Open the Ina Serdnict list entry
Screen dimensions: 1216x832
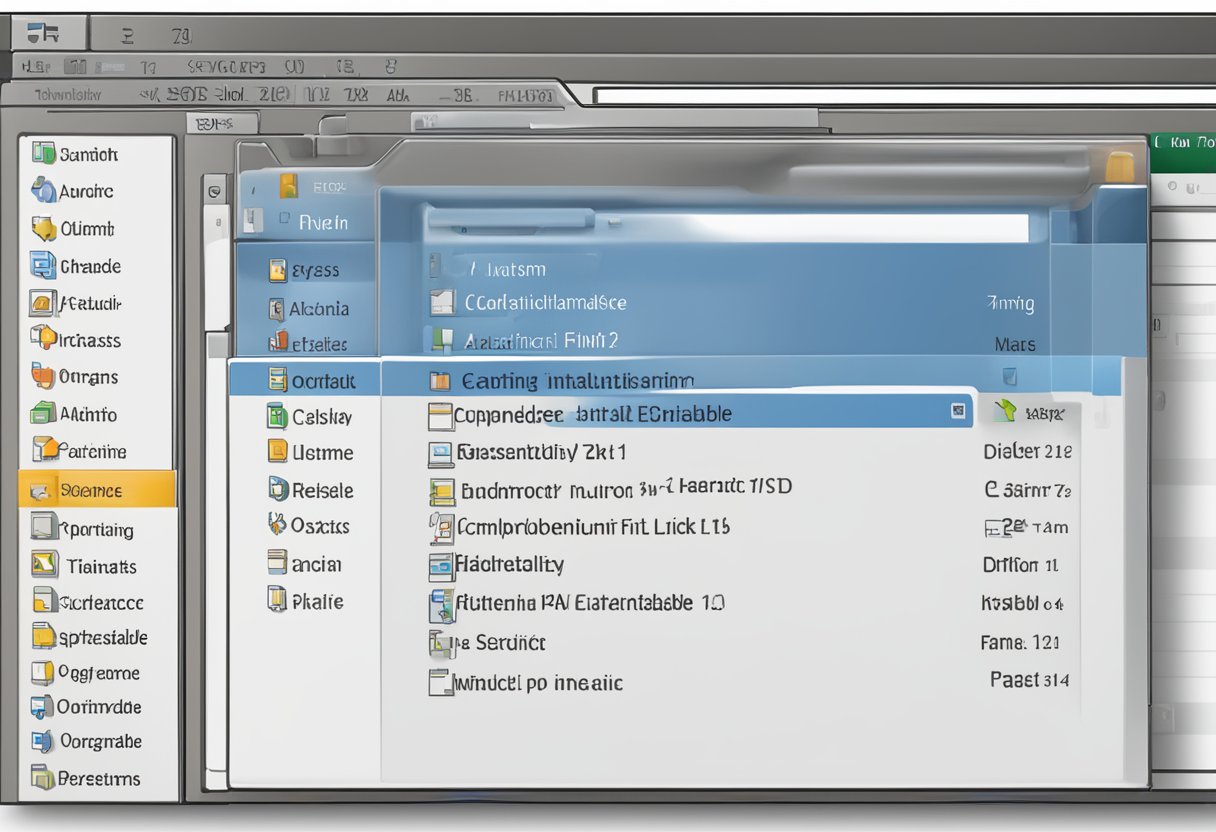click(497, 643)
